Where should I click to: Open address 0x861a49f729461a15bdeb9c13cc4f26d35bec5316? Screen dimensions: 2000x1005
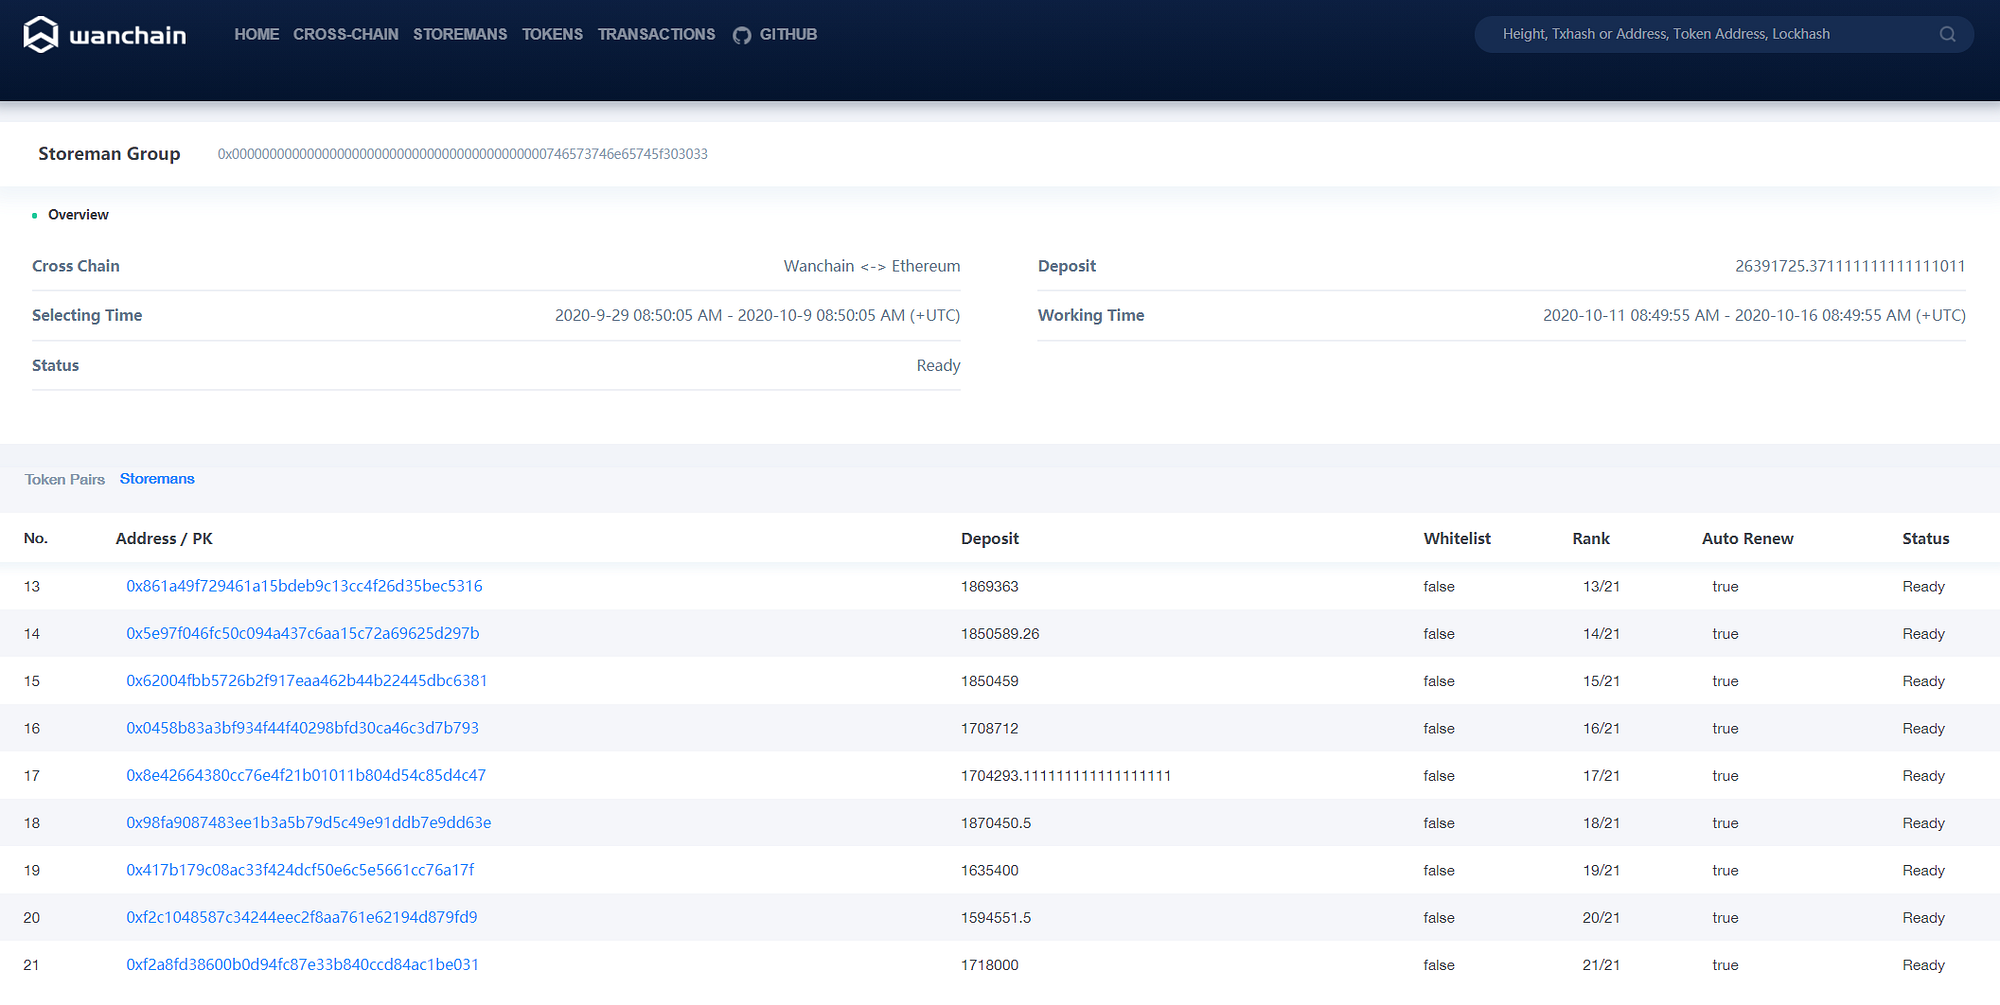(304, 586)
